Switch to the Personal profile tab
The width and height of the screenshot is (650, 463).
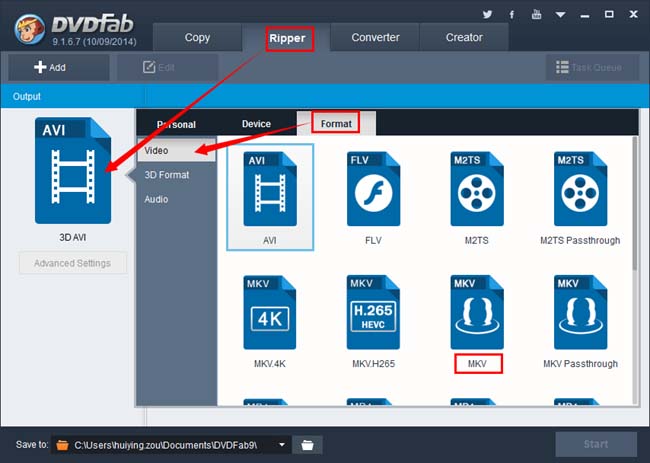(x=176, y=124)
